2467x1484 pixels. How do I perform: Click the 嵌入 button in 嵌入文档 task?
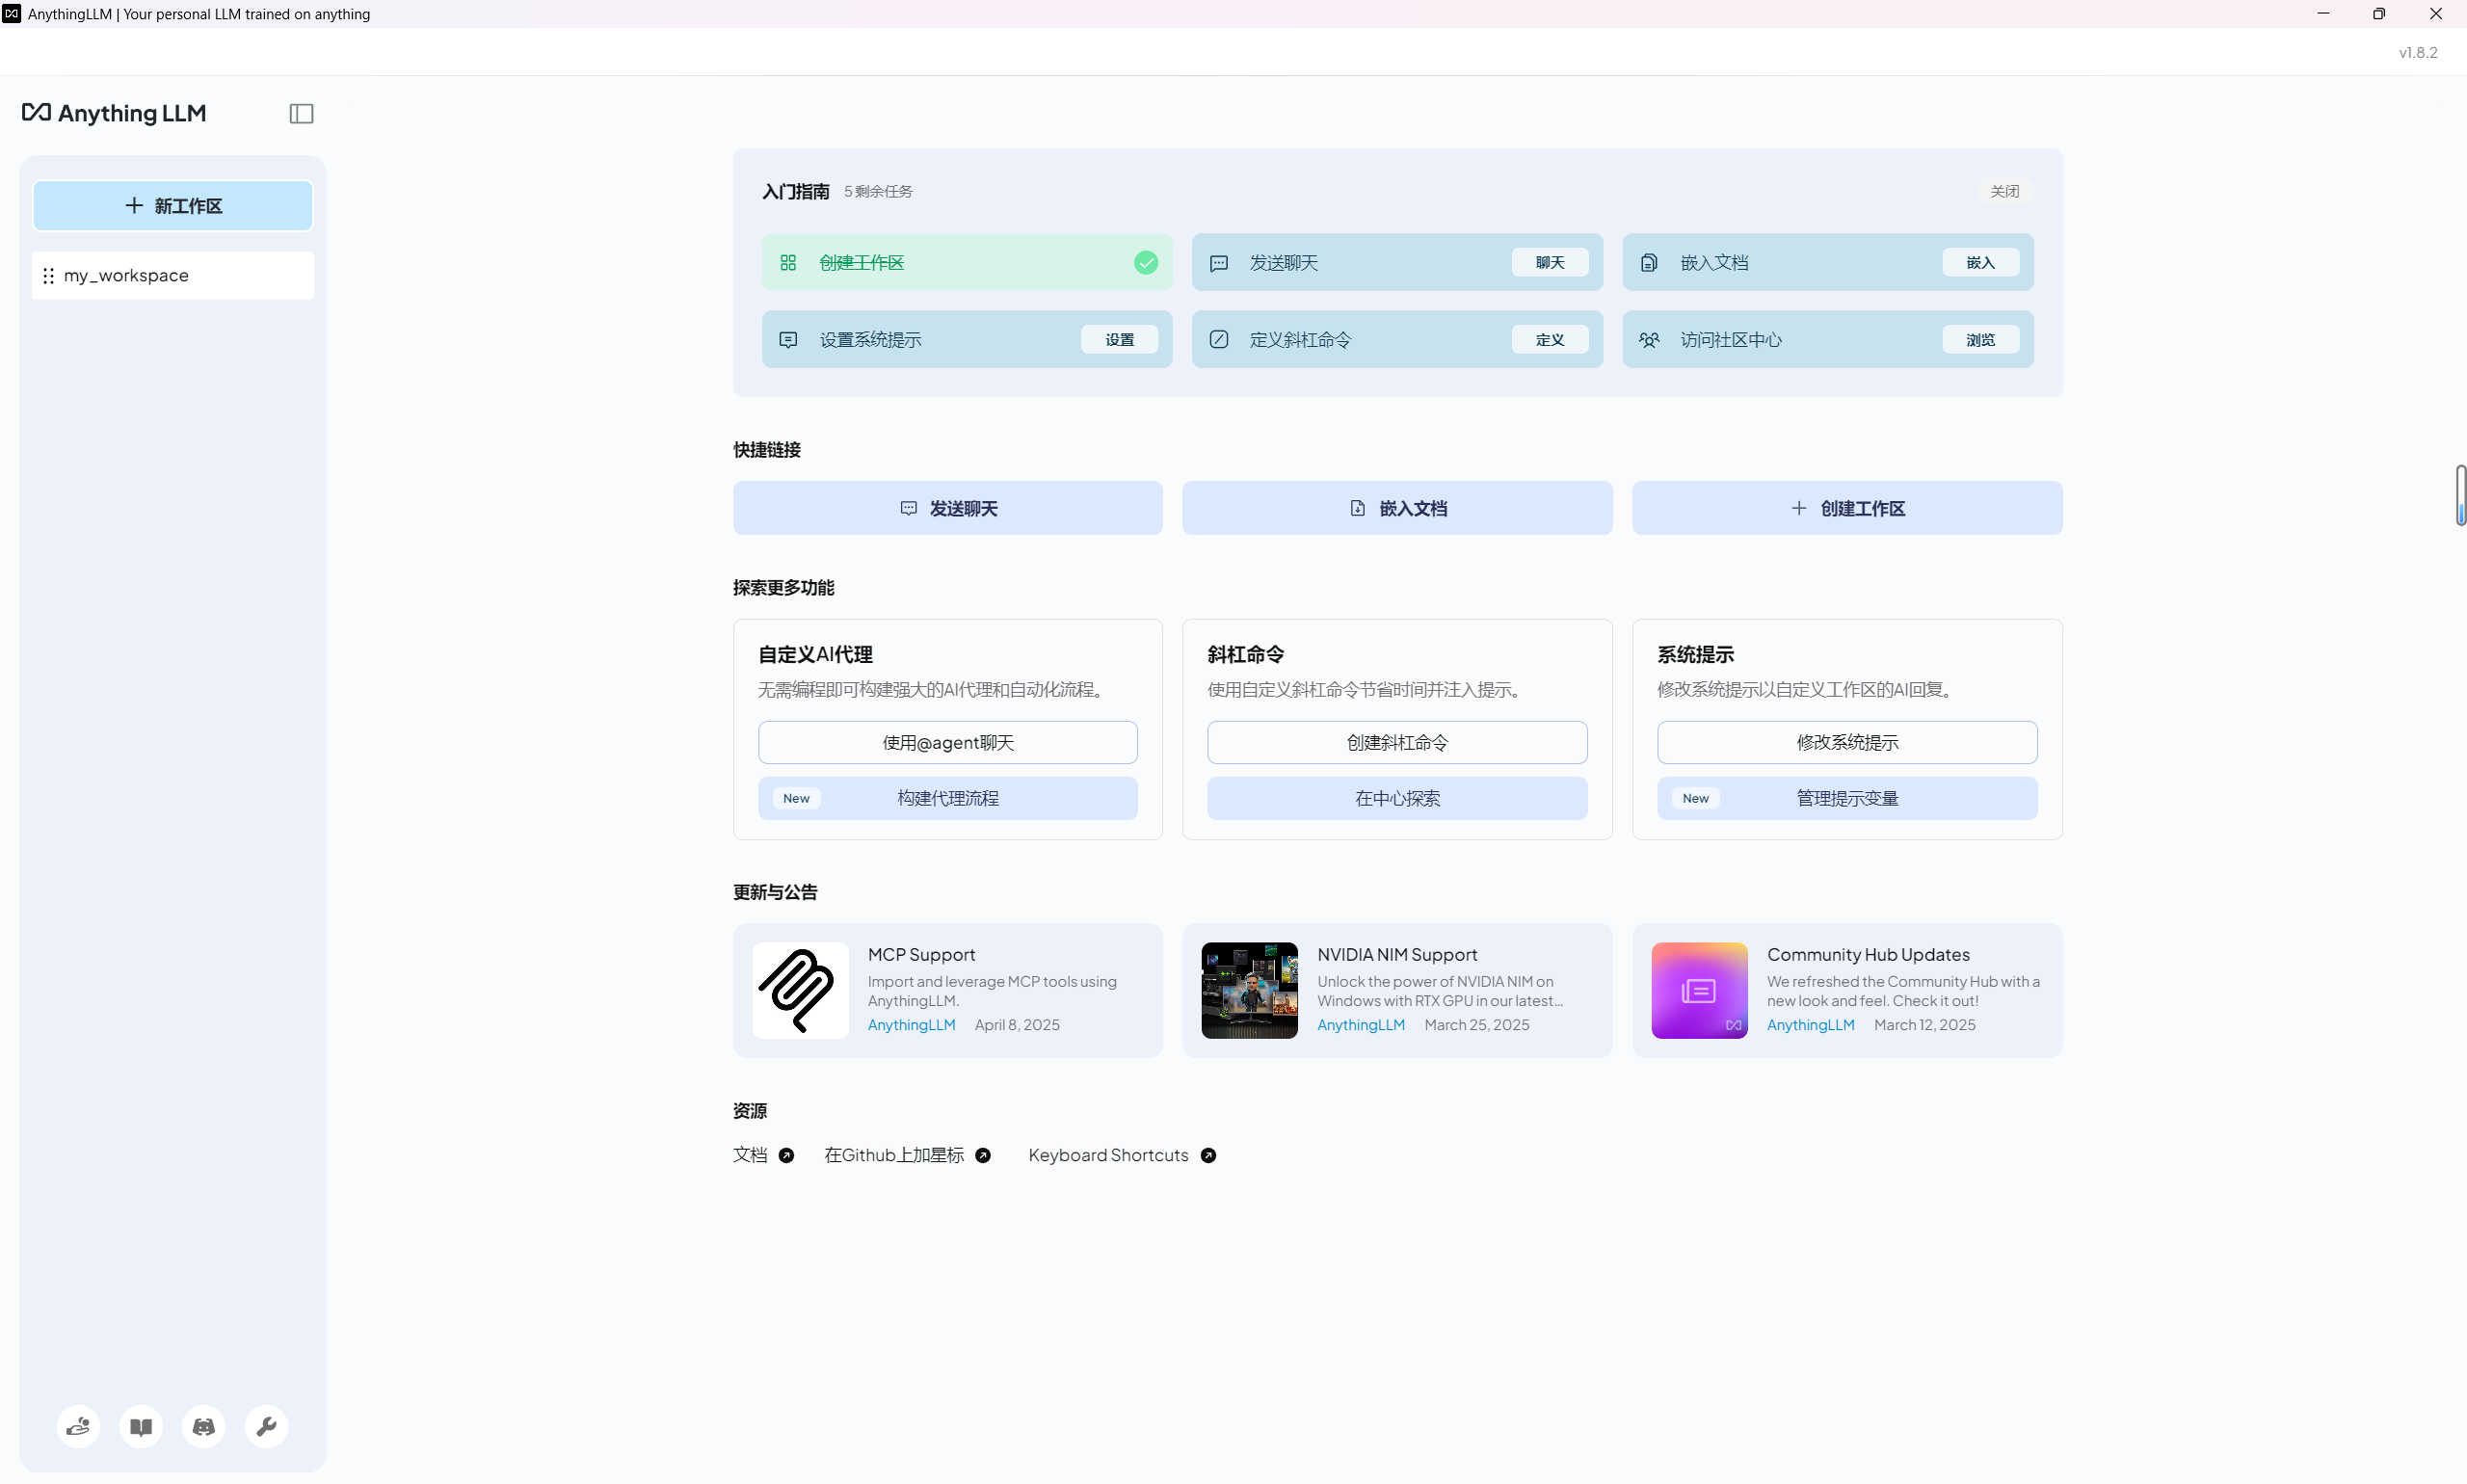(1980, 263)
